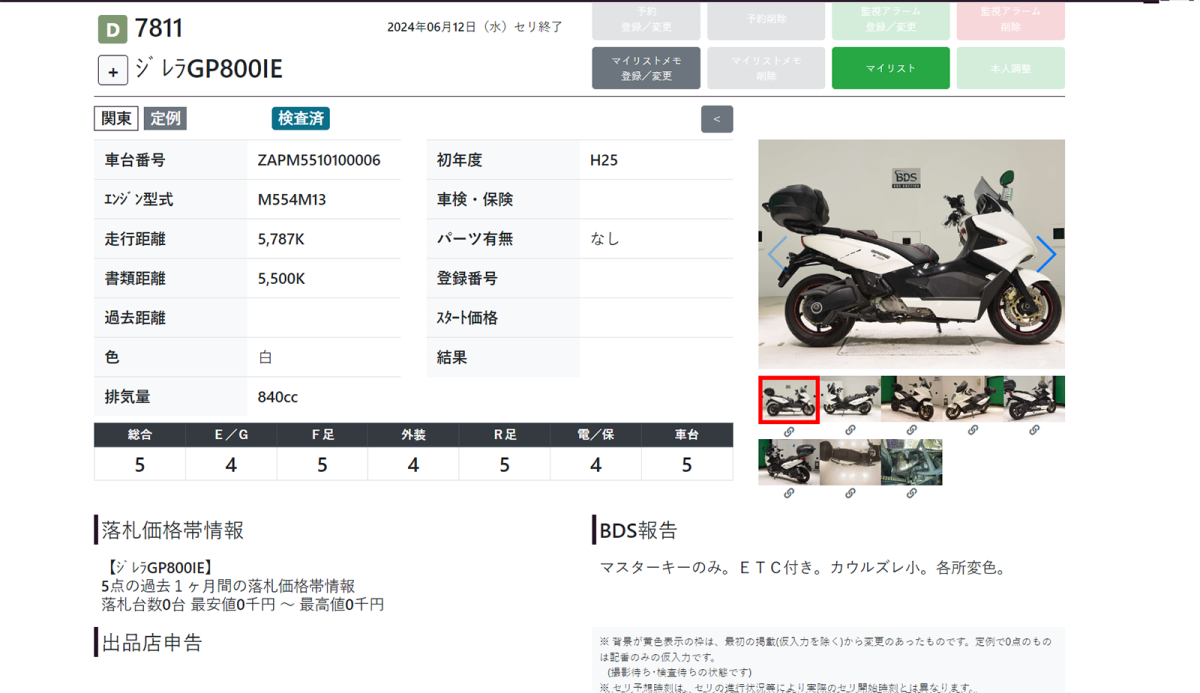Click the スタート価格 label

(x=467, y=318)
